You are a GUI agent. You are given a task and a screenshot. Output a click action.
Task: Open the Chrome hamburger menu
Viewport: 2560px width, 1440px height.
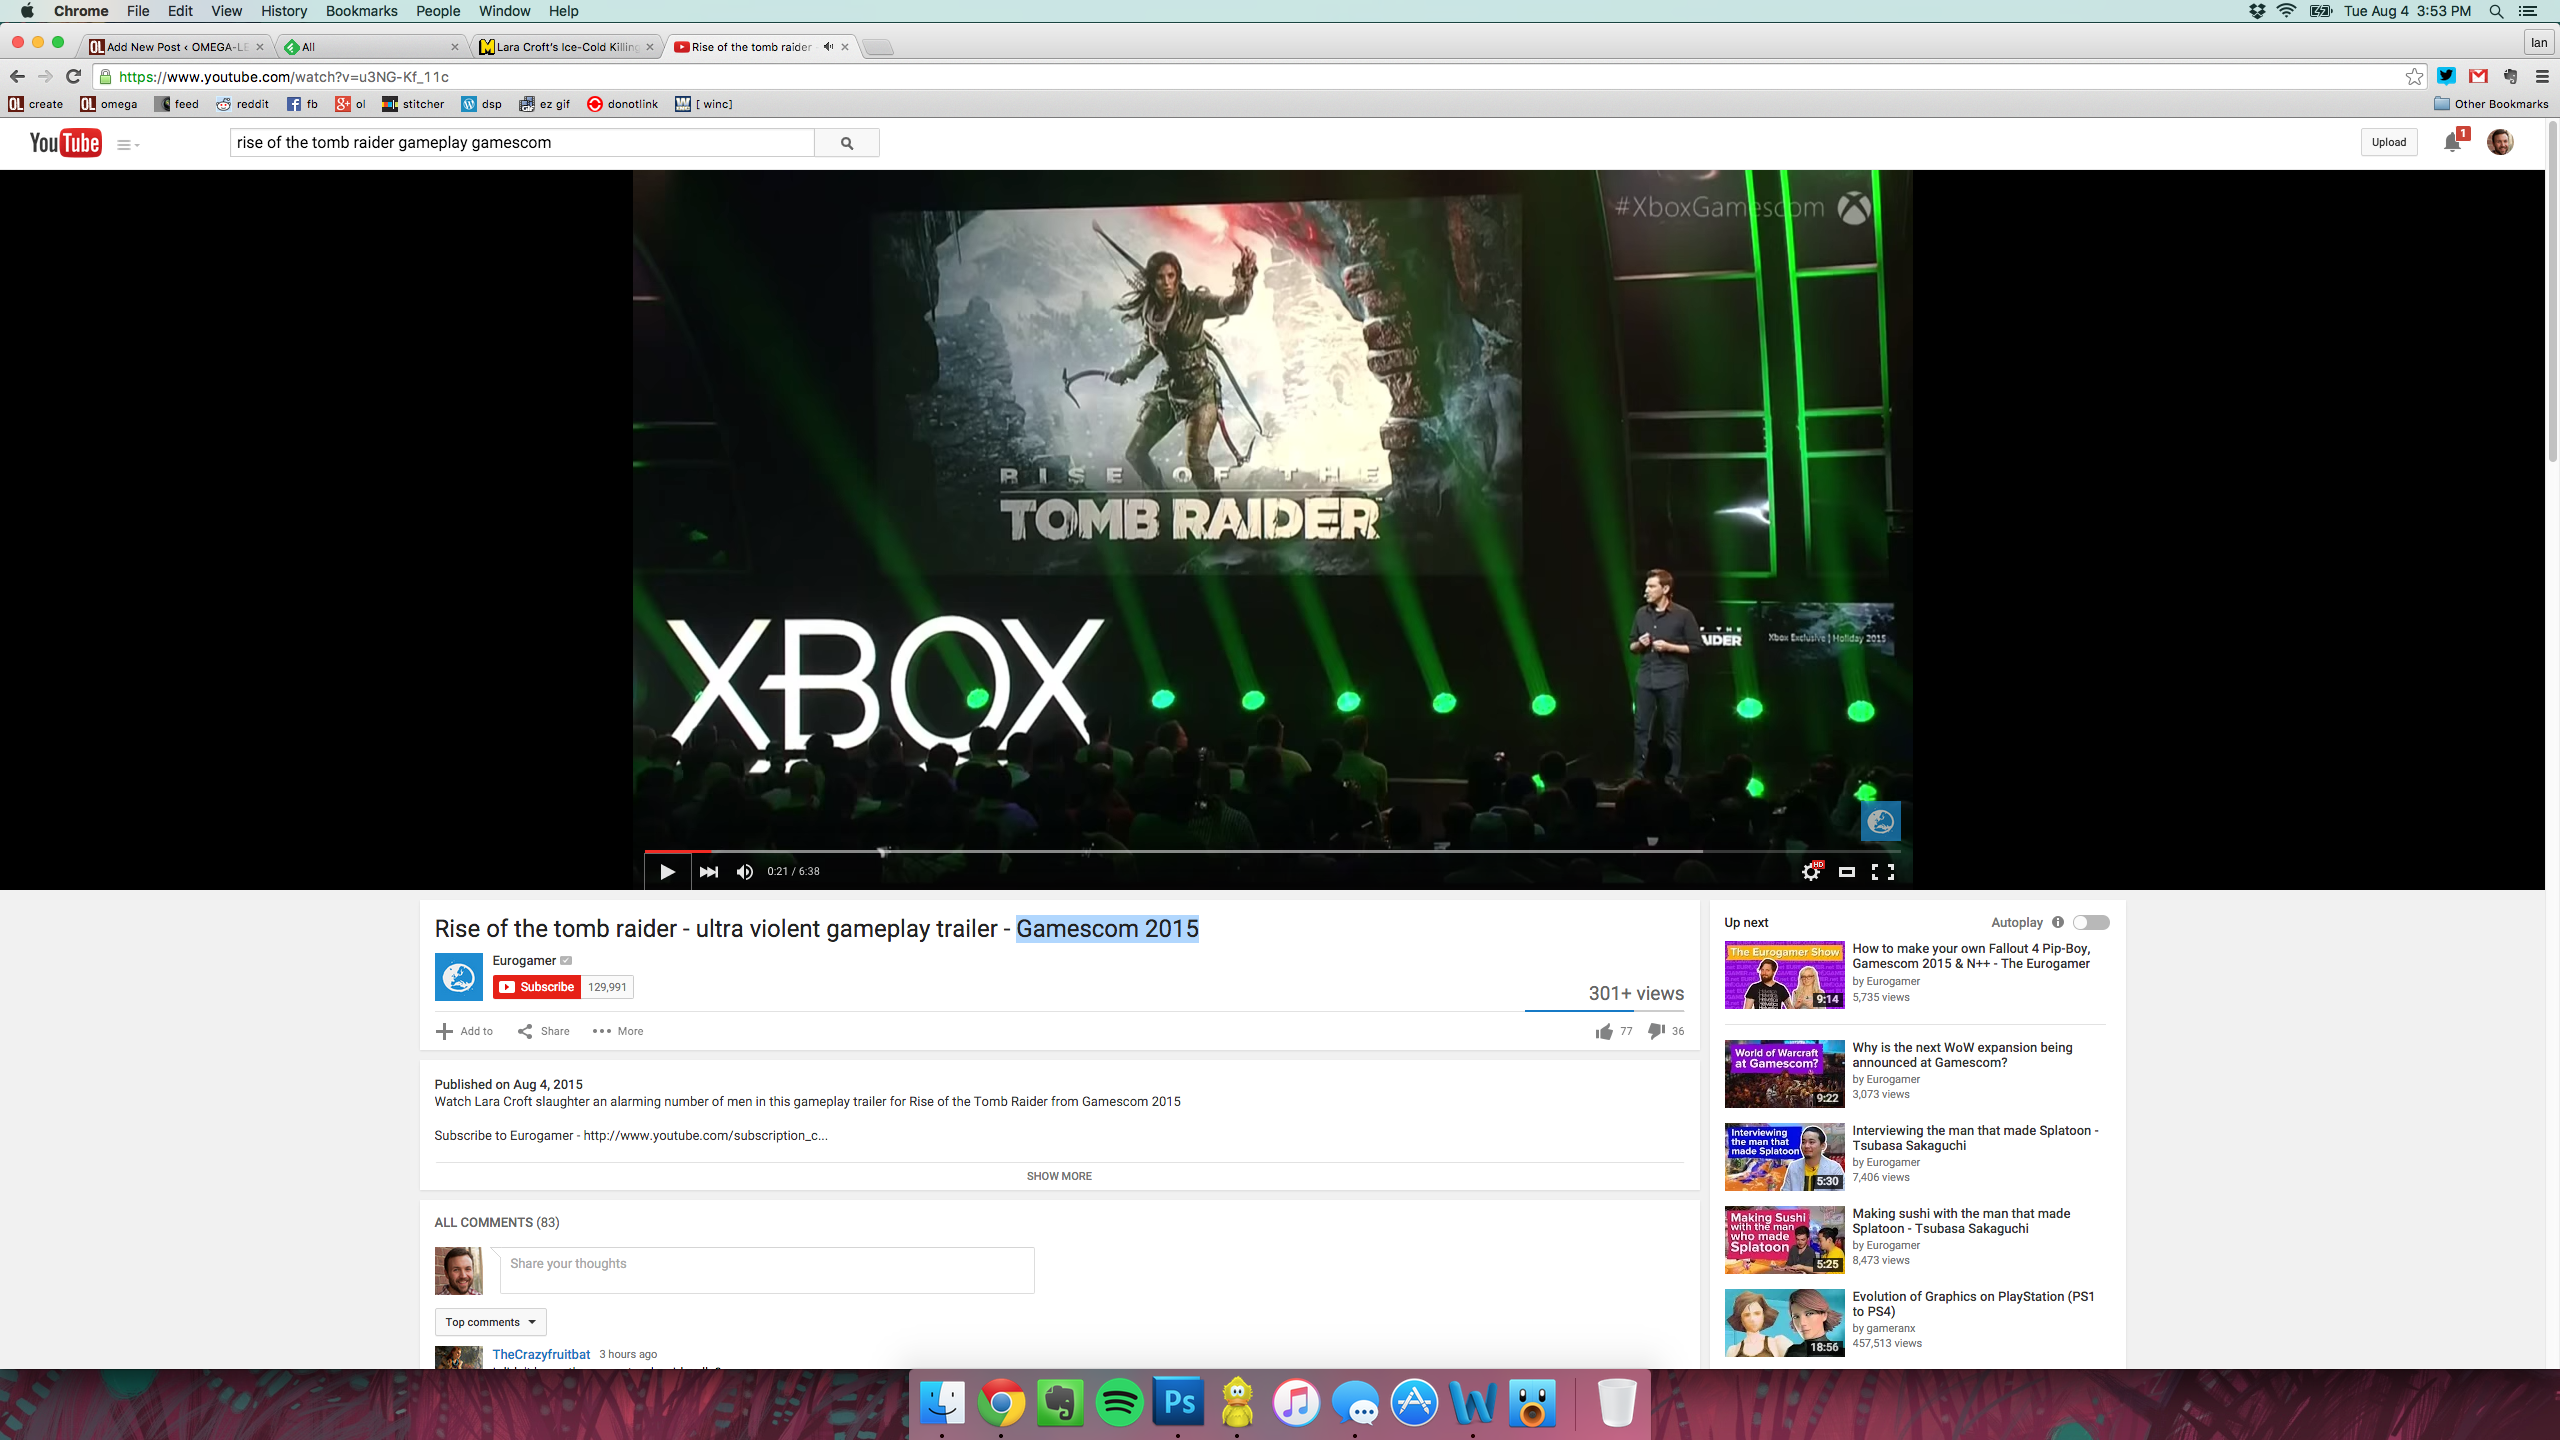pos(2542,76)
